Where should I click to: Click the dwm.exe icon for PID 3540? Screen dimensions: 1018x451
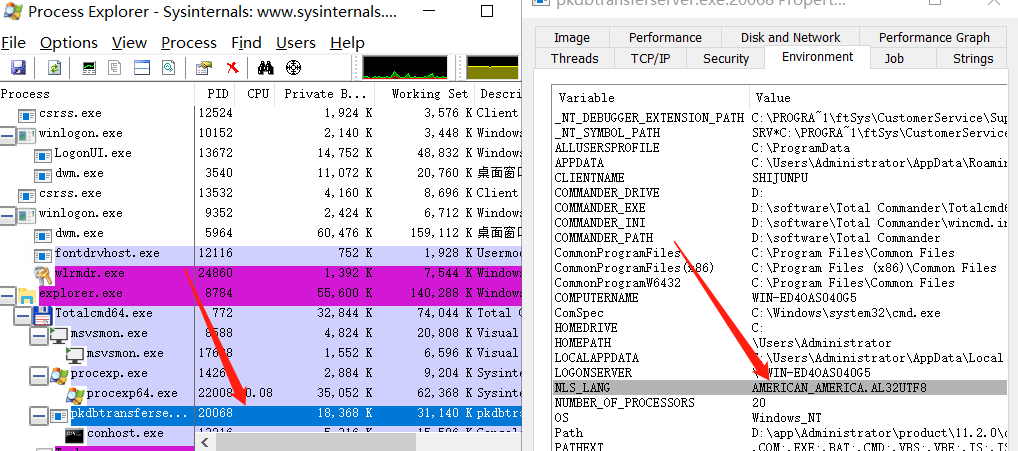click(x=43, y=174)
